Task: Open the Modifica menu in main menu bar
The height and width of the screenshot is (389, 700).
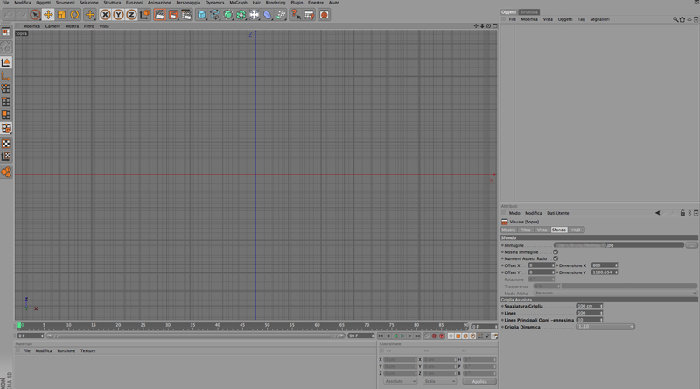Action: pos(23,3)
